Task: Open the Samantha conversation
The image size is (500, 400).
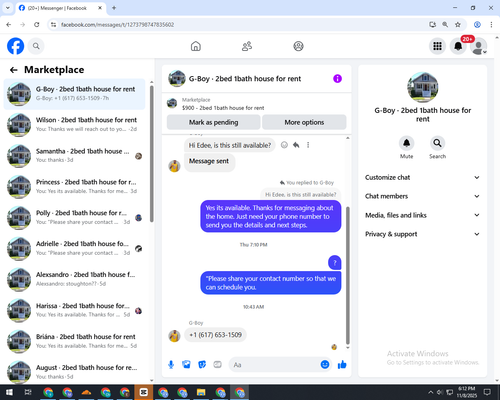Action: [x=74, y=155]
